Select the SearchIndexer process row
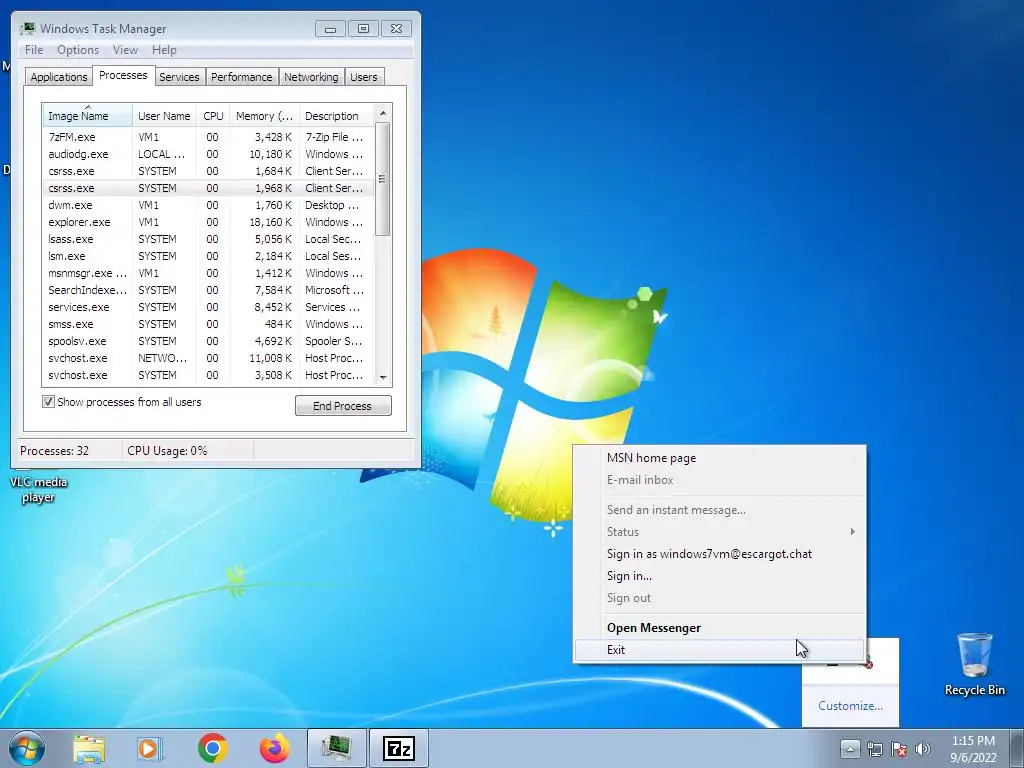Screen dimensions: 1024x768 click(x=208, y=290)
